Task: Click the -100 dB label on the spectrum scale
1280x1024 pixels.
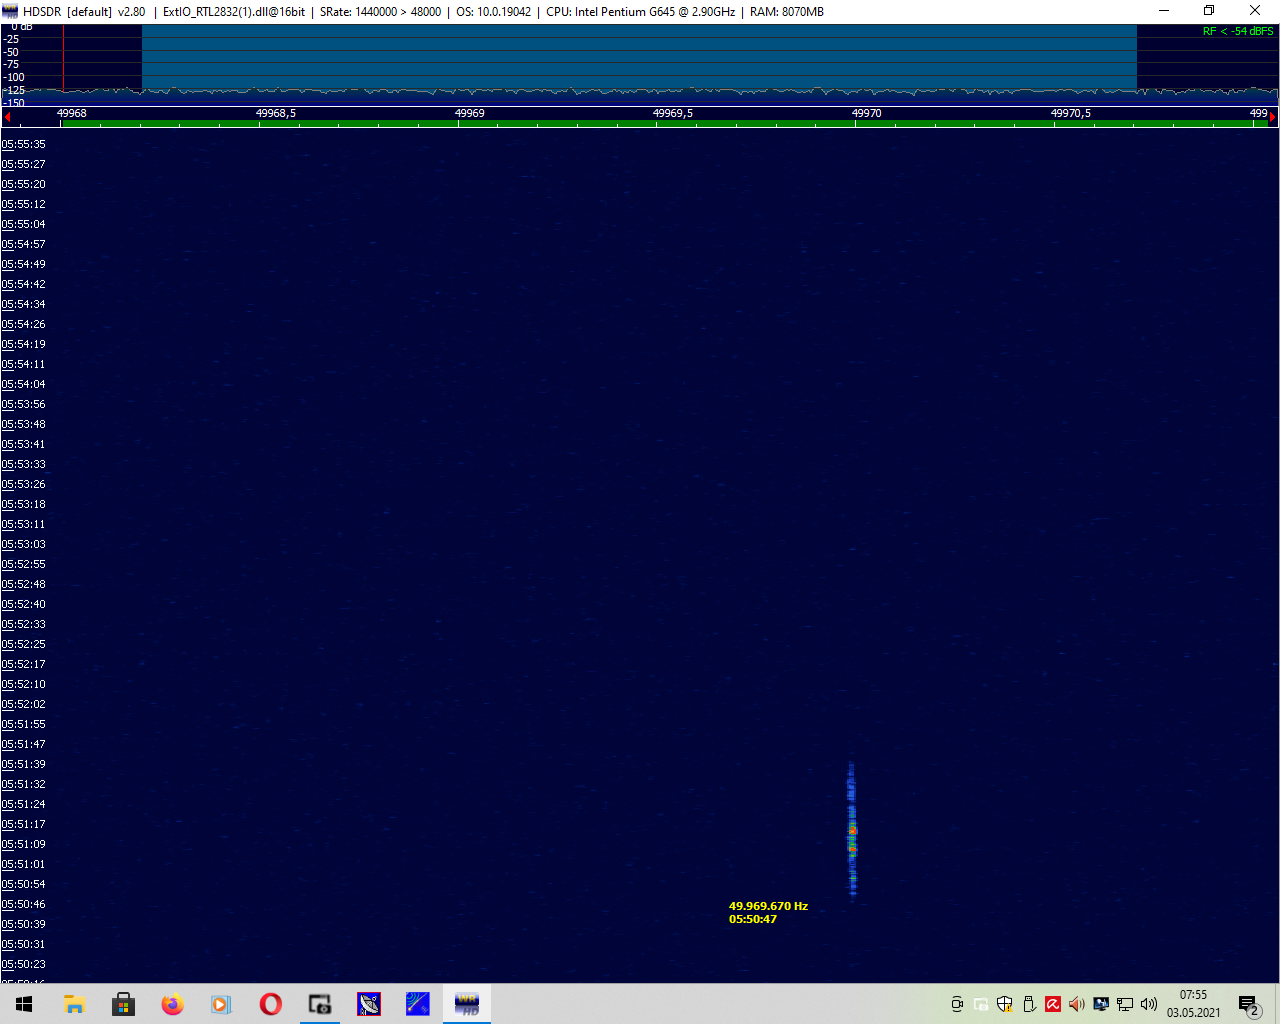Action: (x=14, y=77)
